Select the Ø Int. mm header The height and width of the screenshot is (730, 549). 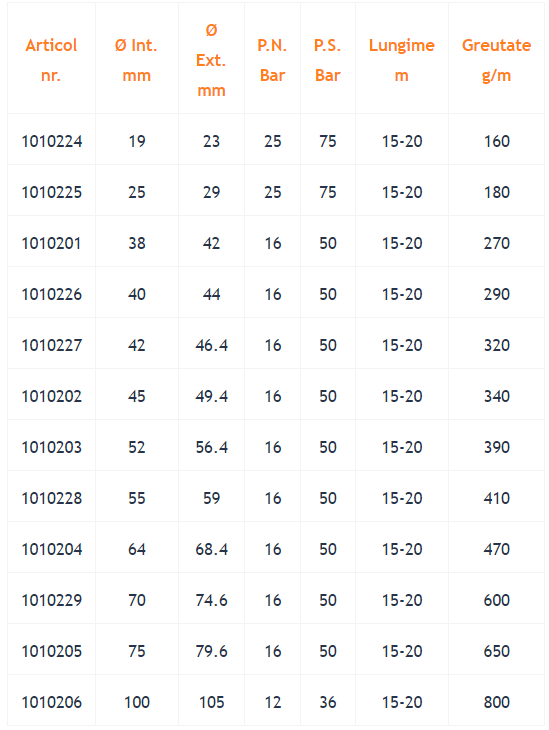tap(136, 60)
